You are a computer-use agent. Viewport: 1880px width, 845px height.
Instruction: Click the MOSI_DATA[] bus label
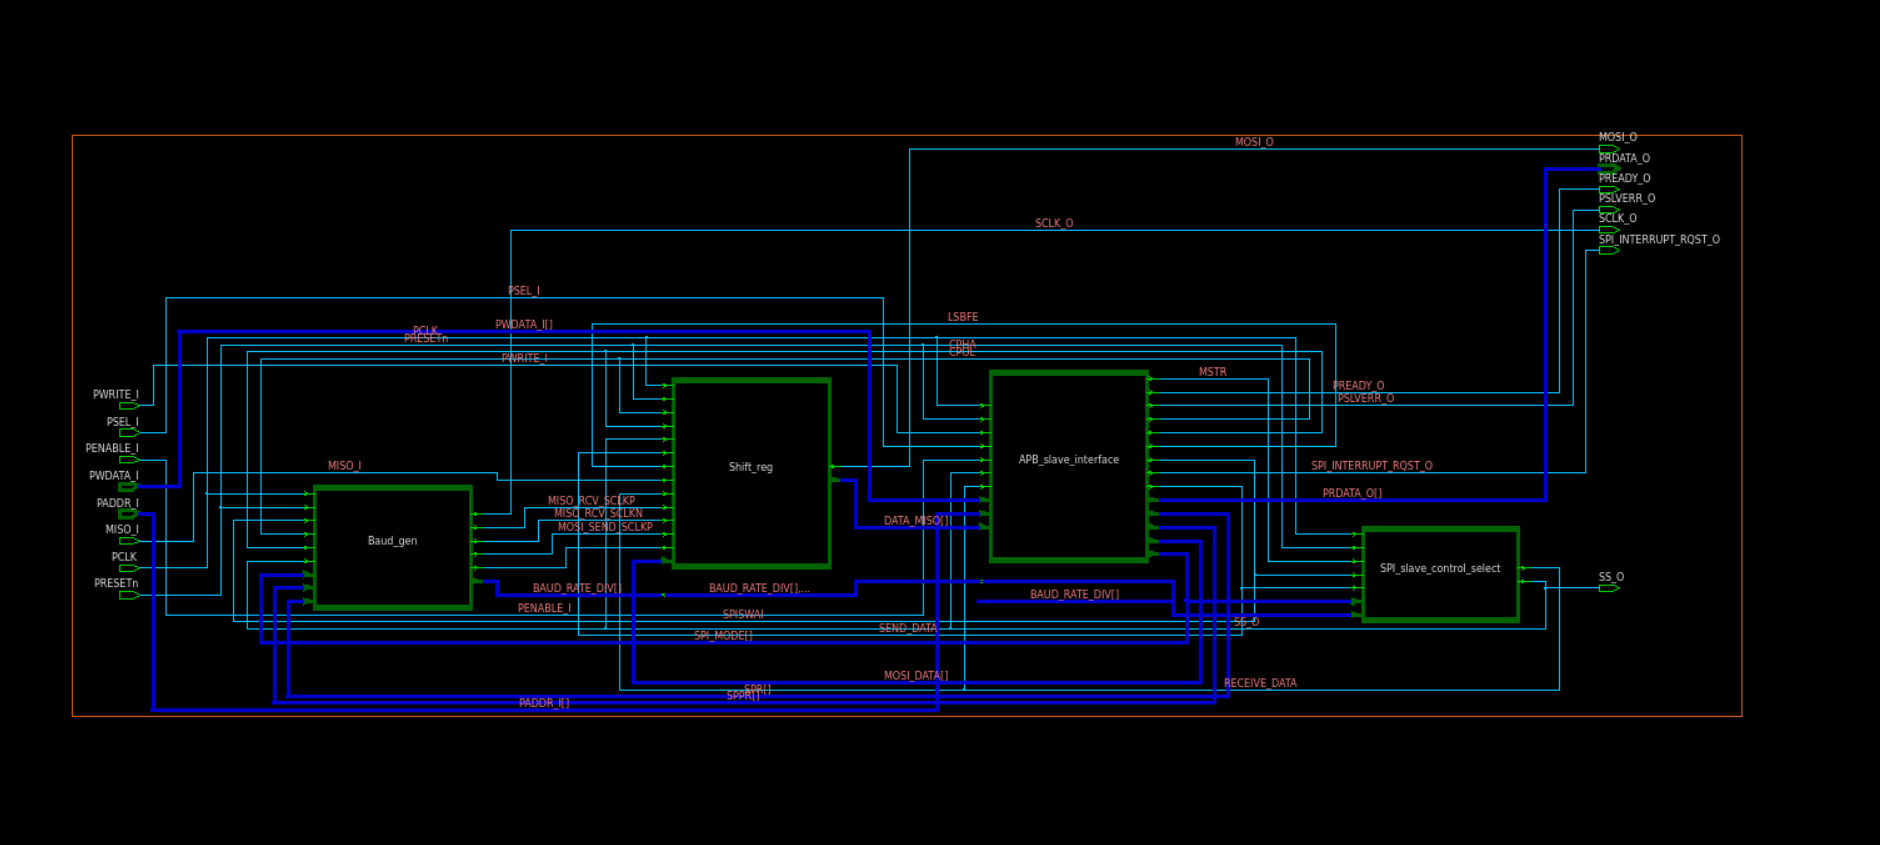pos(916,676)
